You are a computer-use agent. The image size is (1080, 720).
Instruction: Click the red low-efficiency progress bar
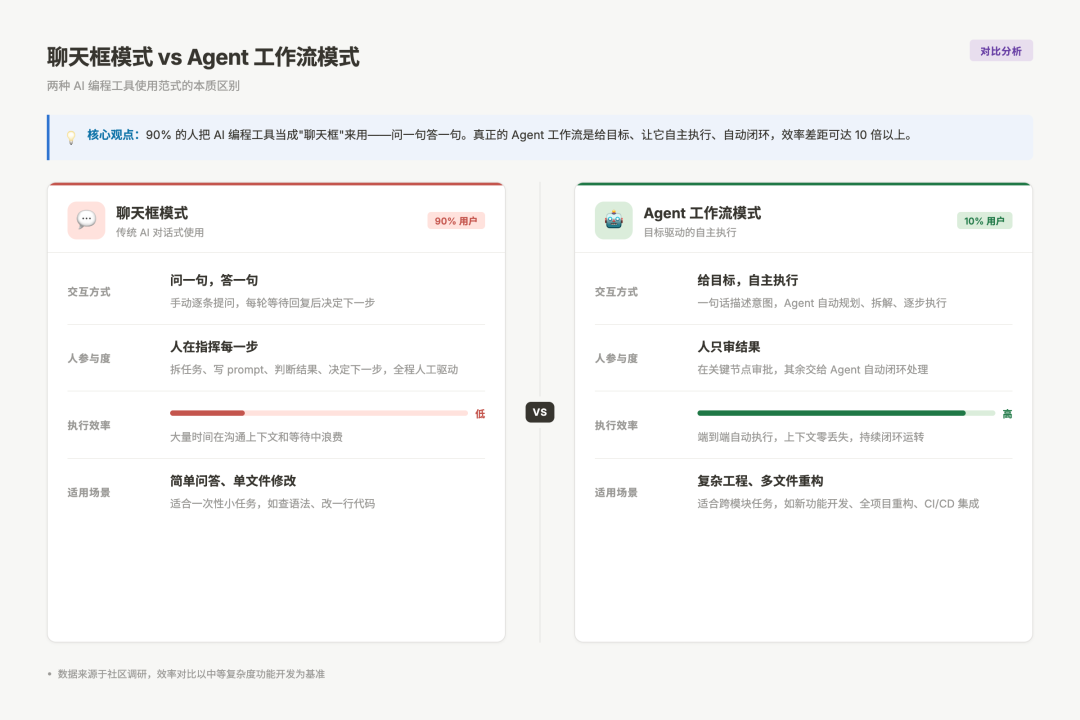319,413
